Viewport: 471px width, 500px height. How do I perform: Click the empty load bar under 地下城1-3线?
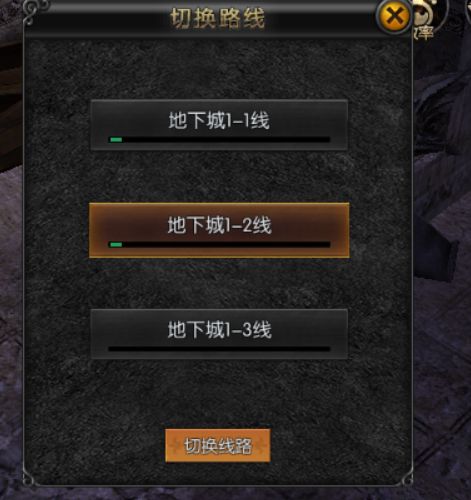[219, 349]
